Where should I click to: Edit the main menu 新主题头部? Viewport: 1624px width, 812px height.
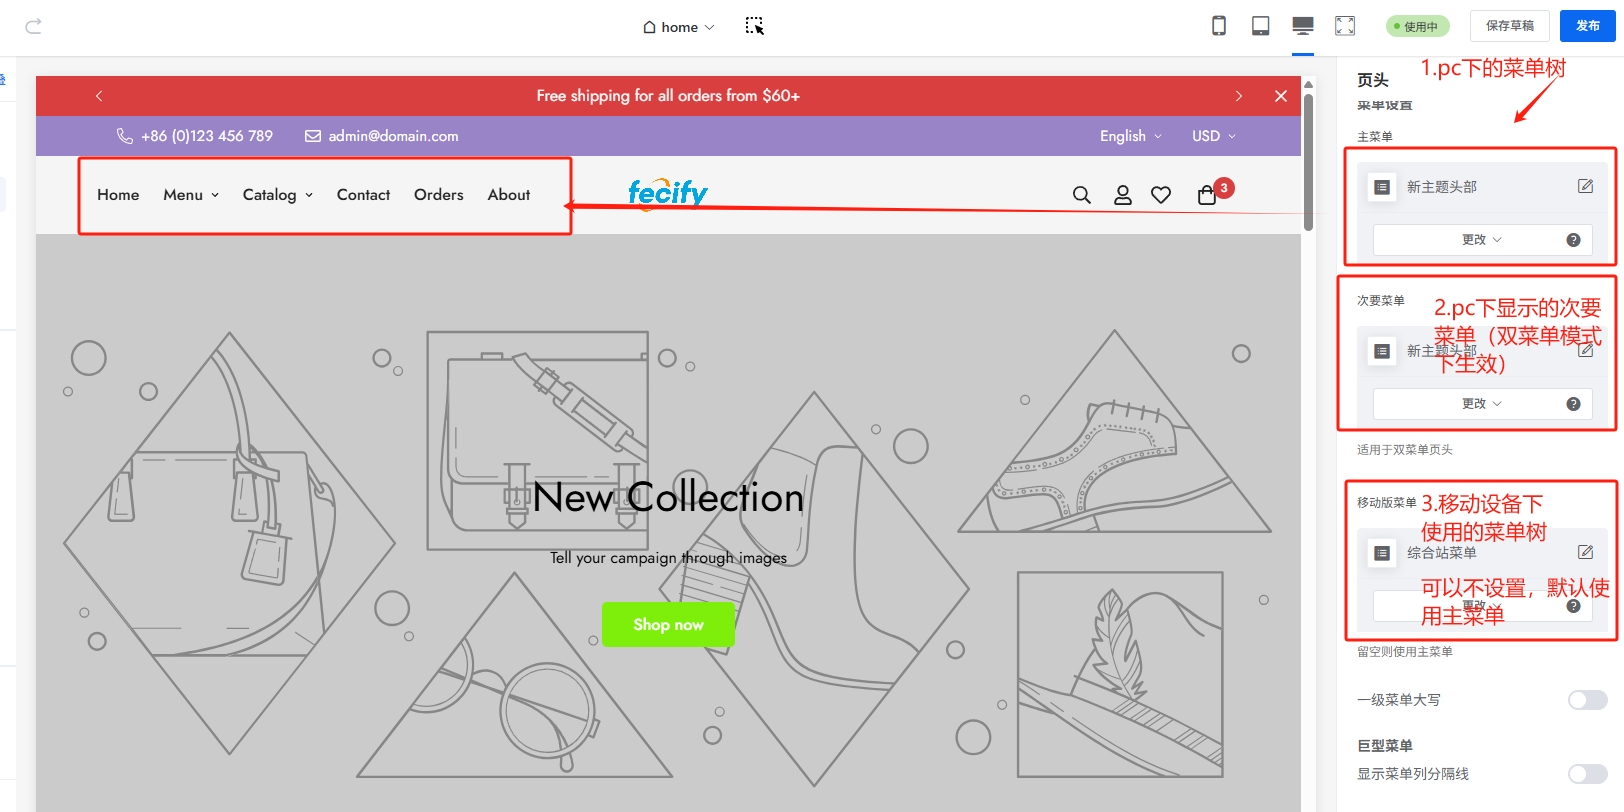pyautogui.click(x=1585, y=186)
